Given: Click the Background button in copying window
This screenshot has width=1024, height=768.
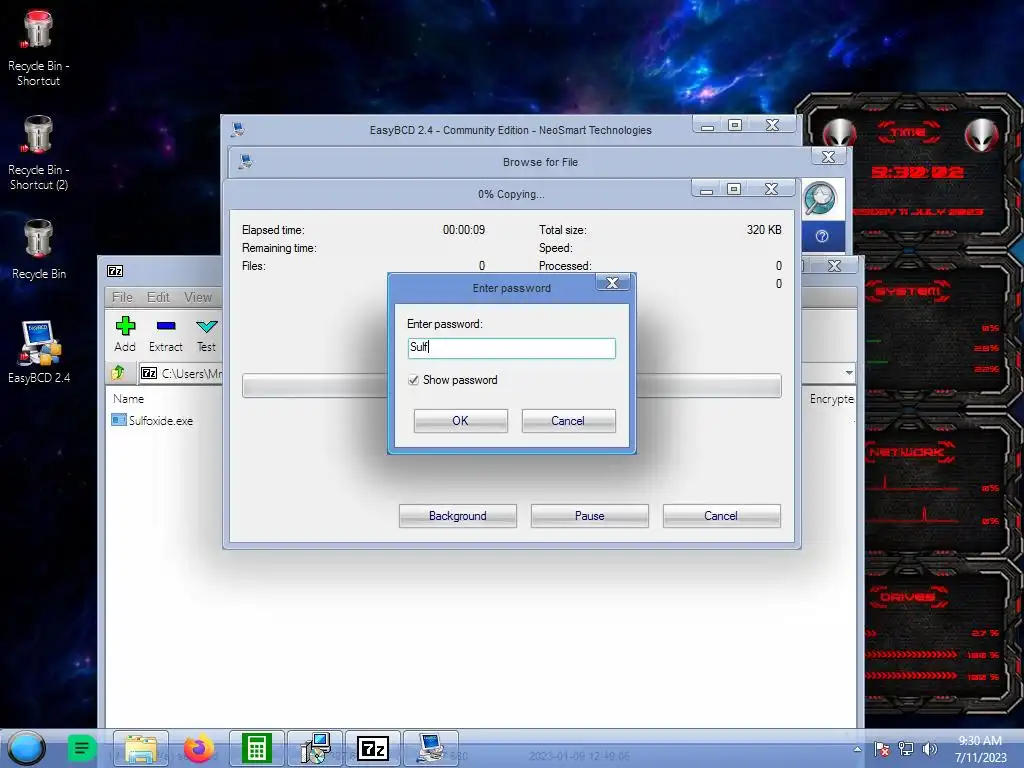Looking at the screenshot, I should click(x=458, y=516).
